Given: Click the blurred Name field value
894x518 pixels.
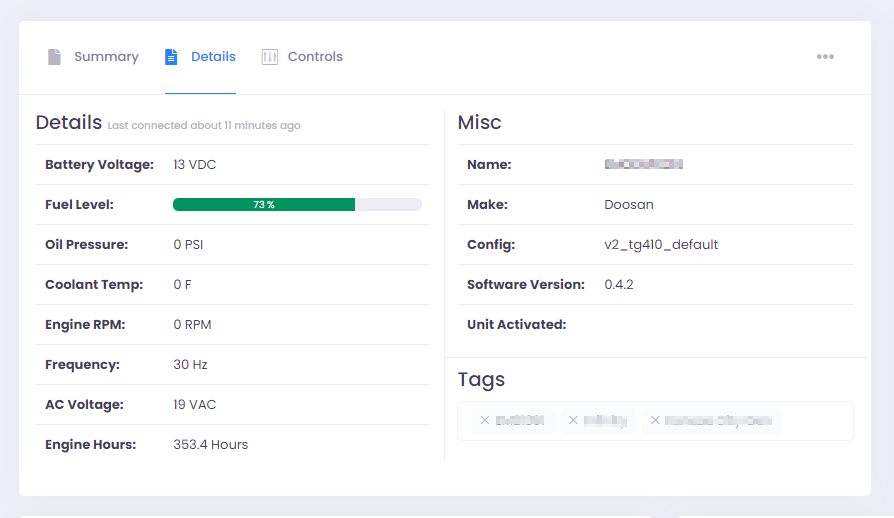Looking at the screenshot, I should pyautogui.click(x=643, y=164).
